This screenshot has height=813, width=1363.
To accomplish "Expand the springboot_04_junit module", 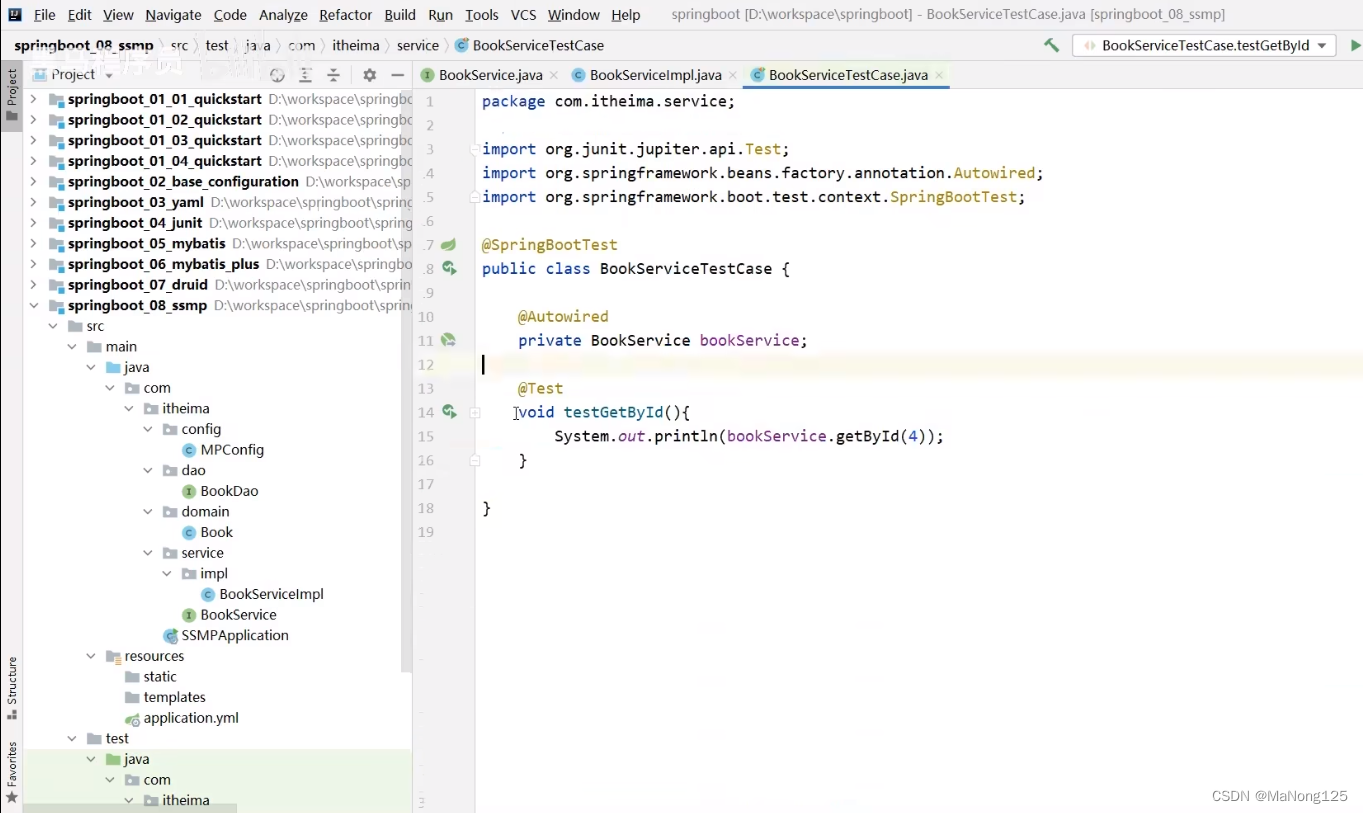I will (x=34, y=223).
